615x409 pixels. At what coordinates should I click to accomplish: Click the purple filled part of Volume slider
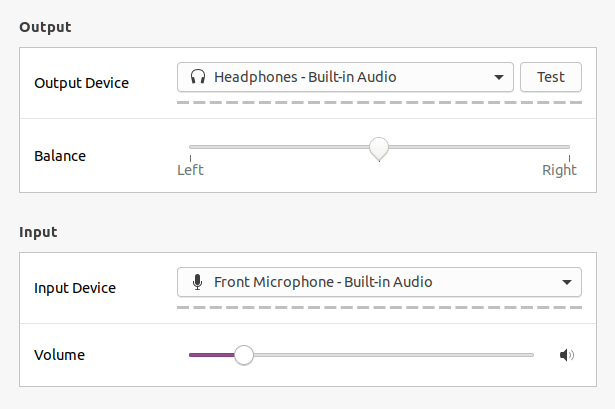[212, 355]
